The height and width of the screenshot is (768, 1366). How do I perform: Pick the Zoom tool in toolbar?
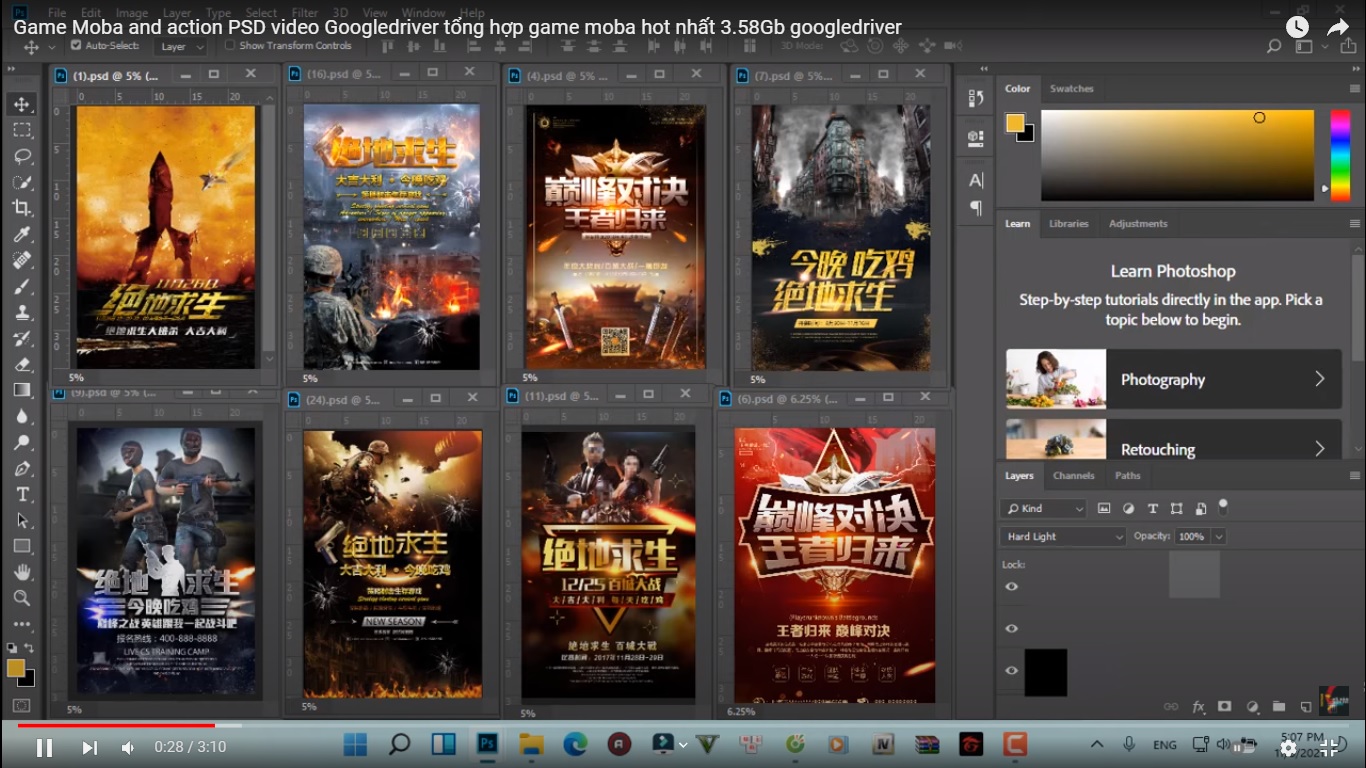(22, 598)
